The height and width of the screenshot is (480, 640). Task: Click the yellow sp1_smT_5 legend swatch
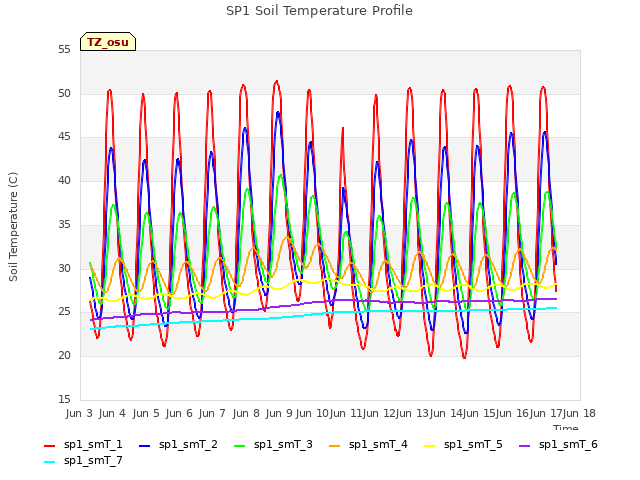[429, 446]
